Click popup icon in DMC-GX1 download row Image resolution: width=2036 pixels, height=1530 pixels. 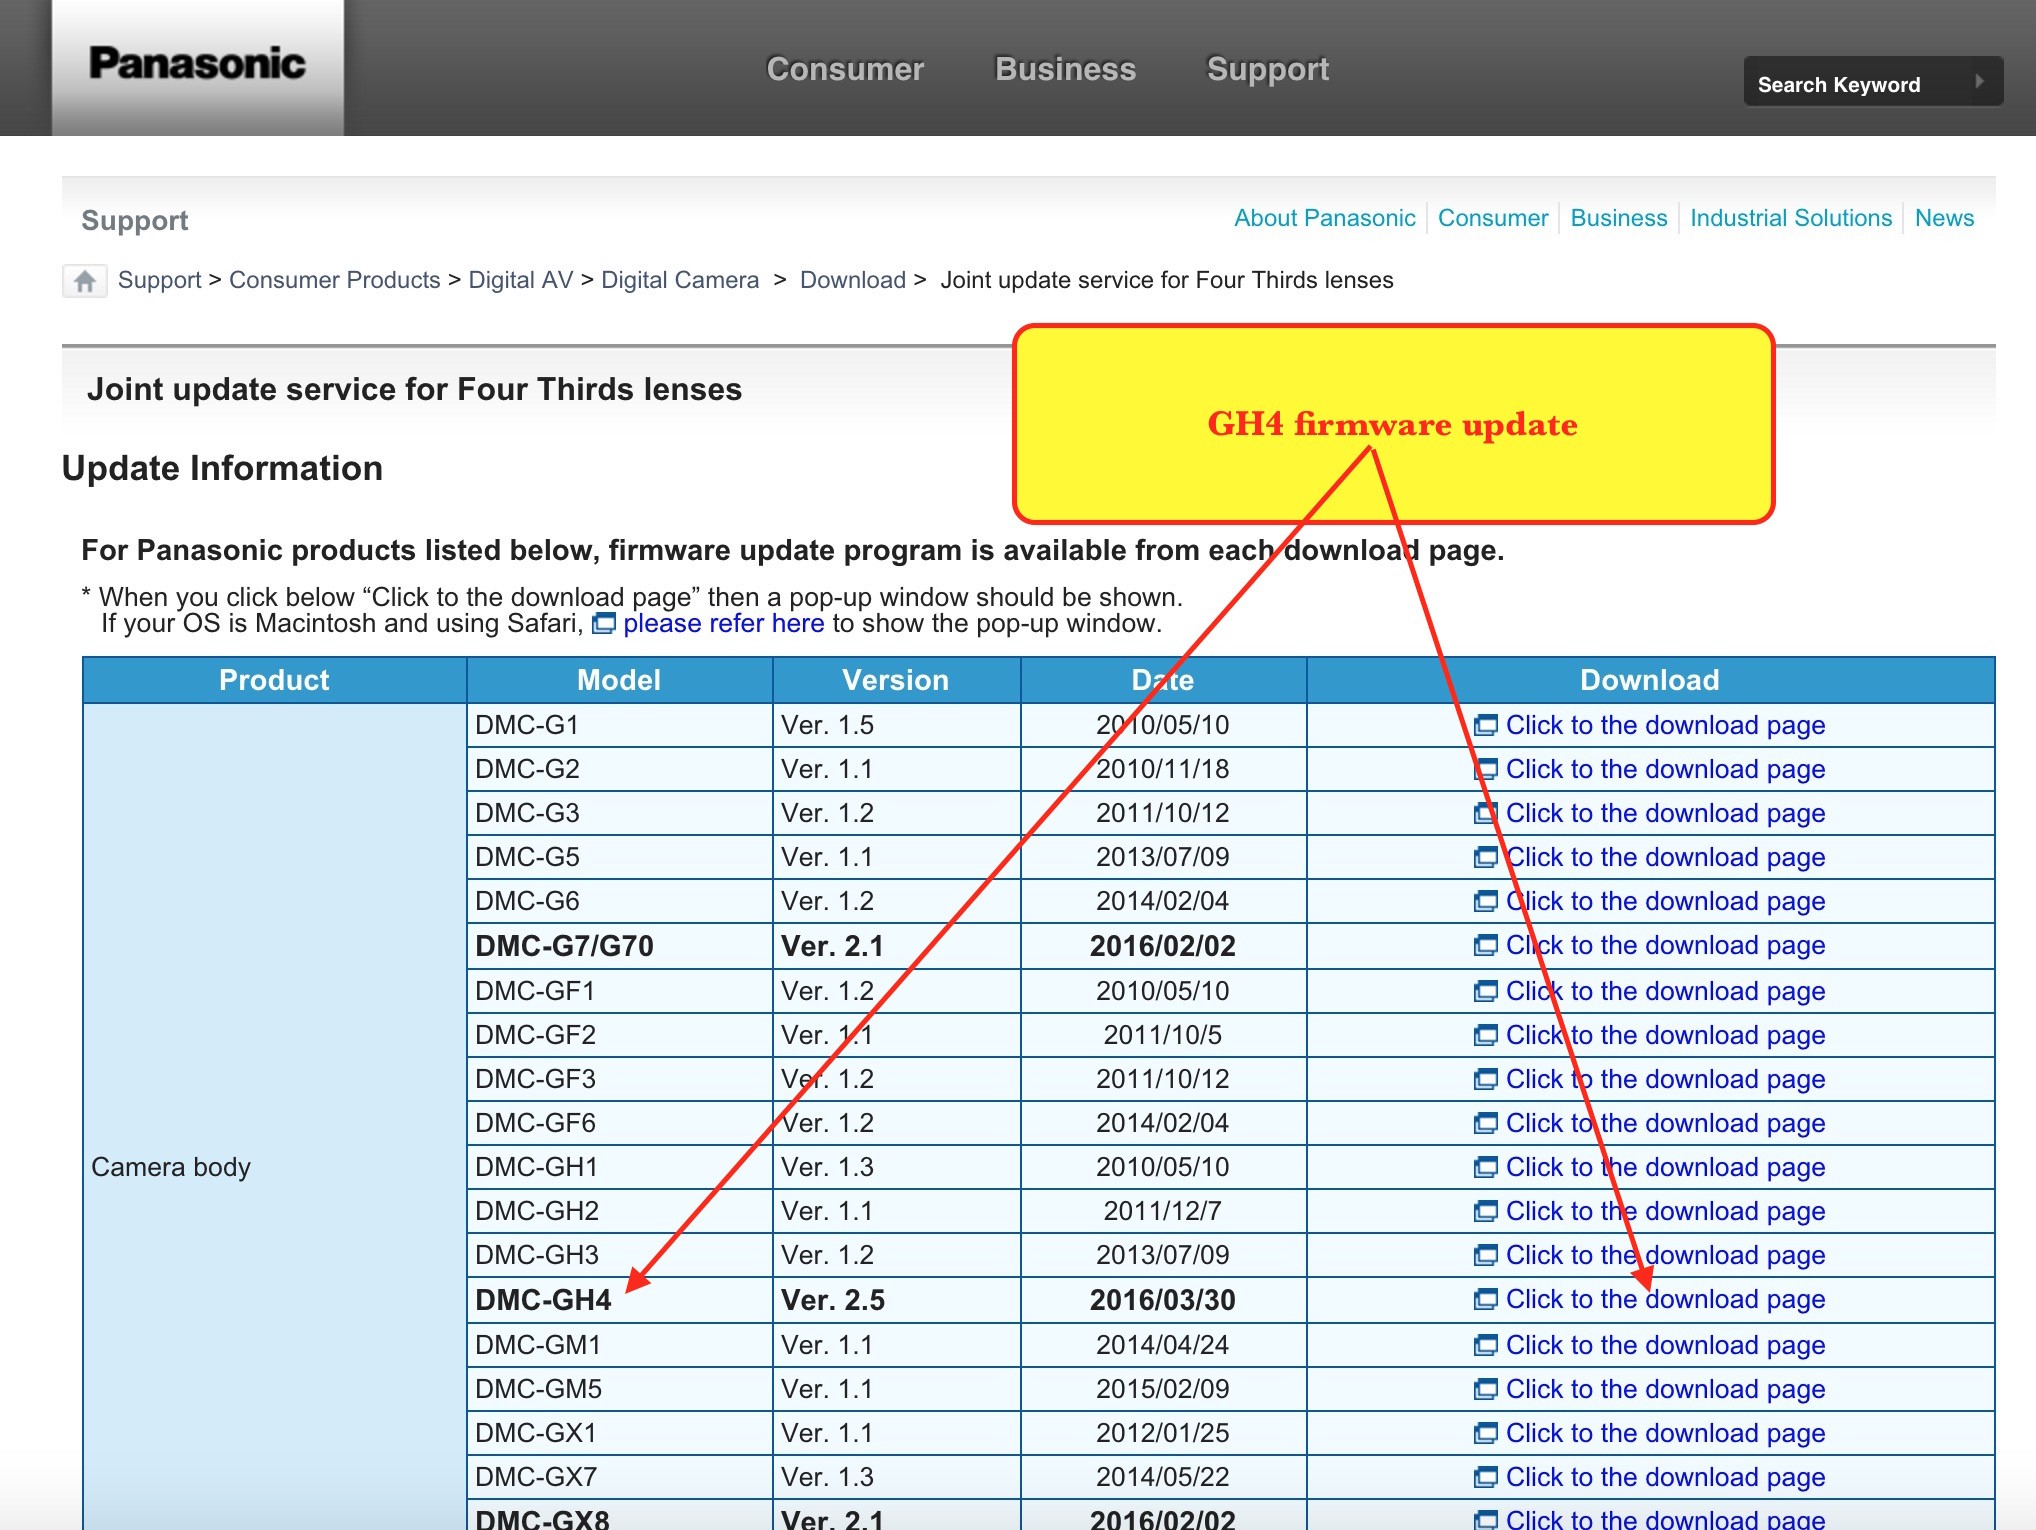[x=1486, y=1434]
